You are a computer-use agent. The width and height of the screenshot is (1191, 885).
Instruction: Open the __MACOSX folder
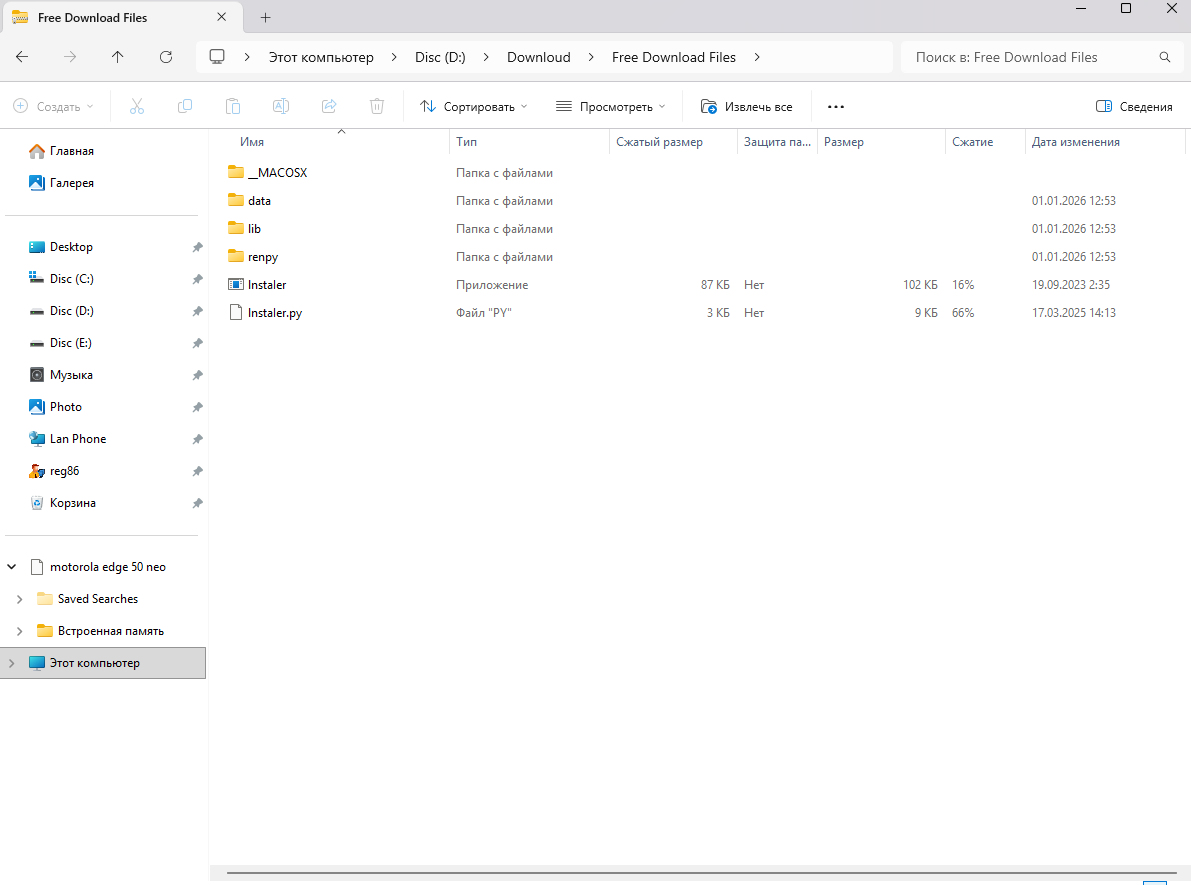277,173
